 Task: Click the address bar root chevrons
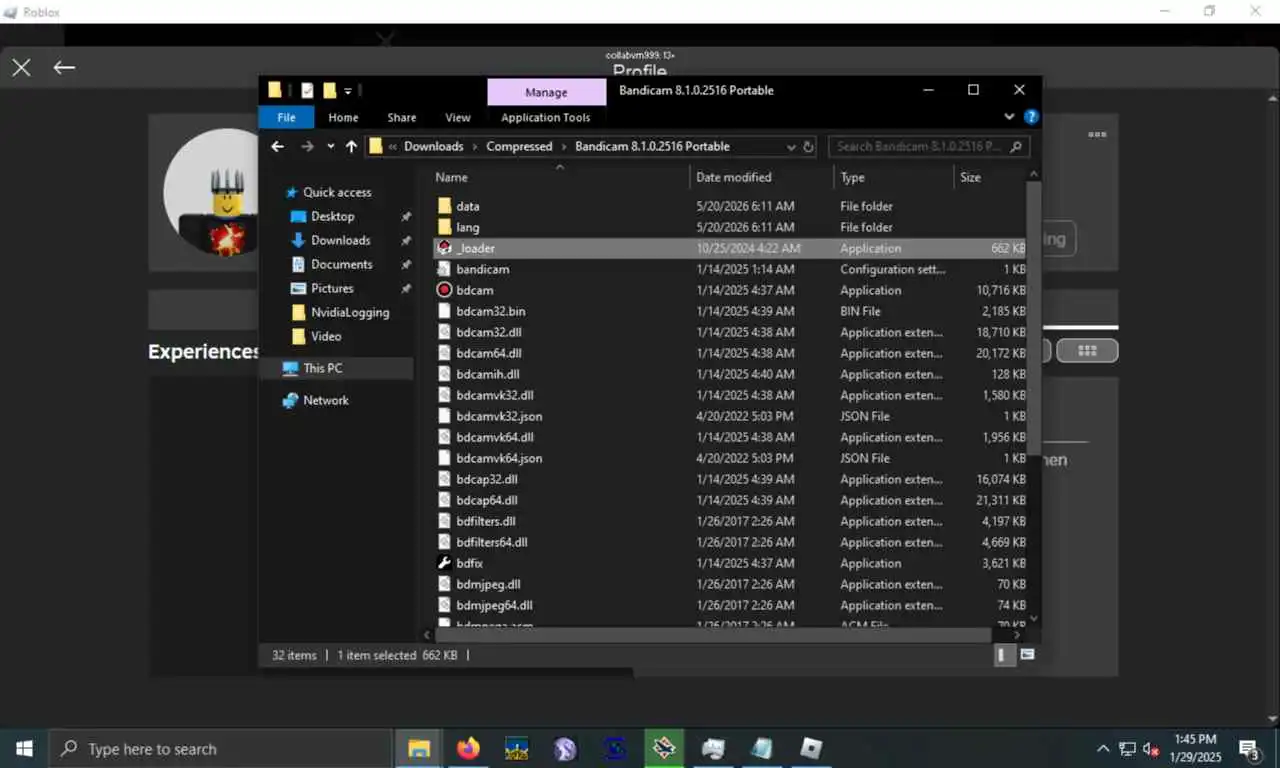pos(393,146)
